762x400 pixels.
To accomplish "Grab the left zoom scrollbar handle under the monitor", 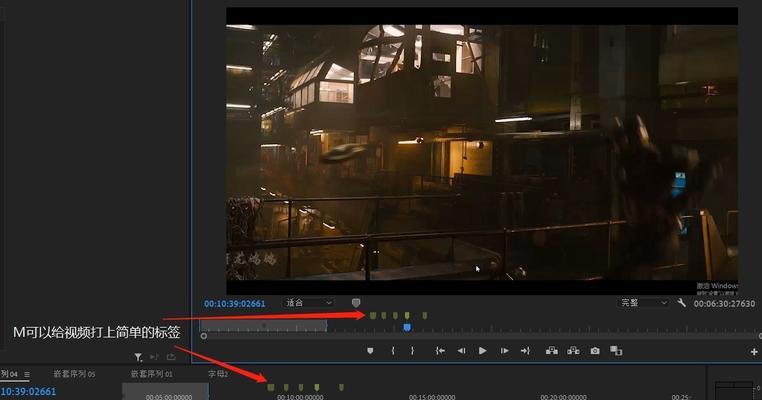I will point(204,336).
